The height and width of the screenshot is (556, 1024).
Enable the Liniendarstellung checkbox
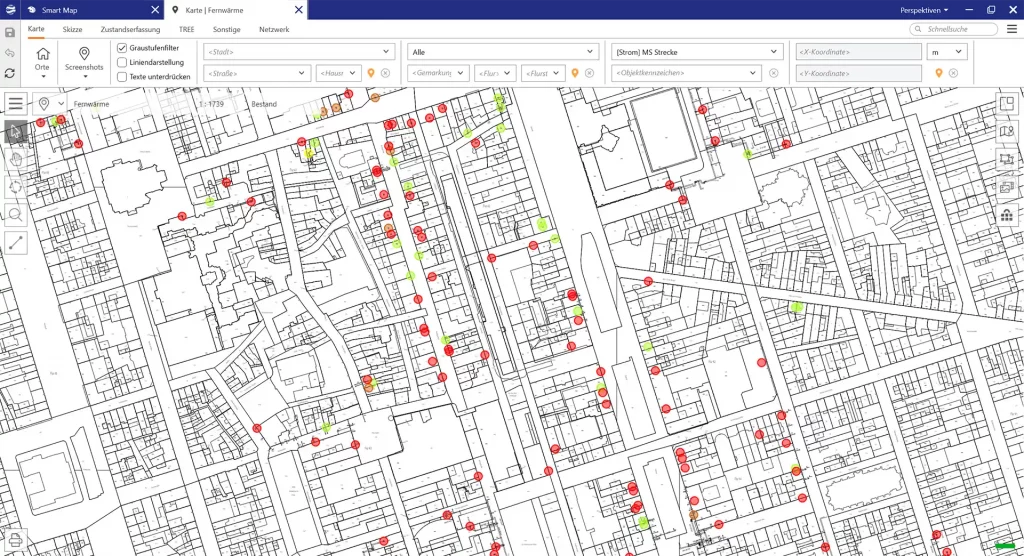pyautogui.click(x=122, y=62)
